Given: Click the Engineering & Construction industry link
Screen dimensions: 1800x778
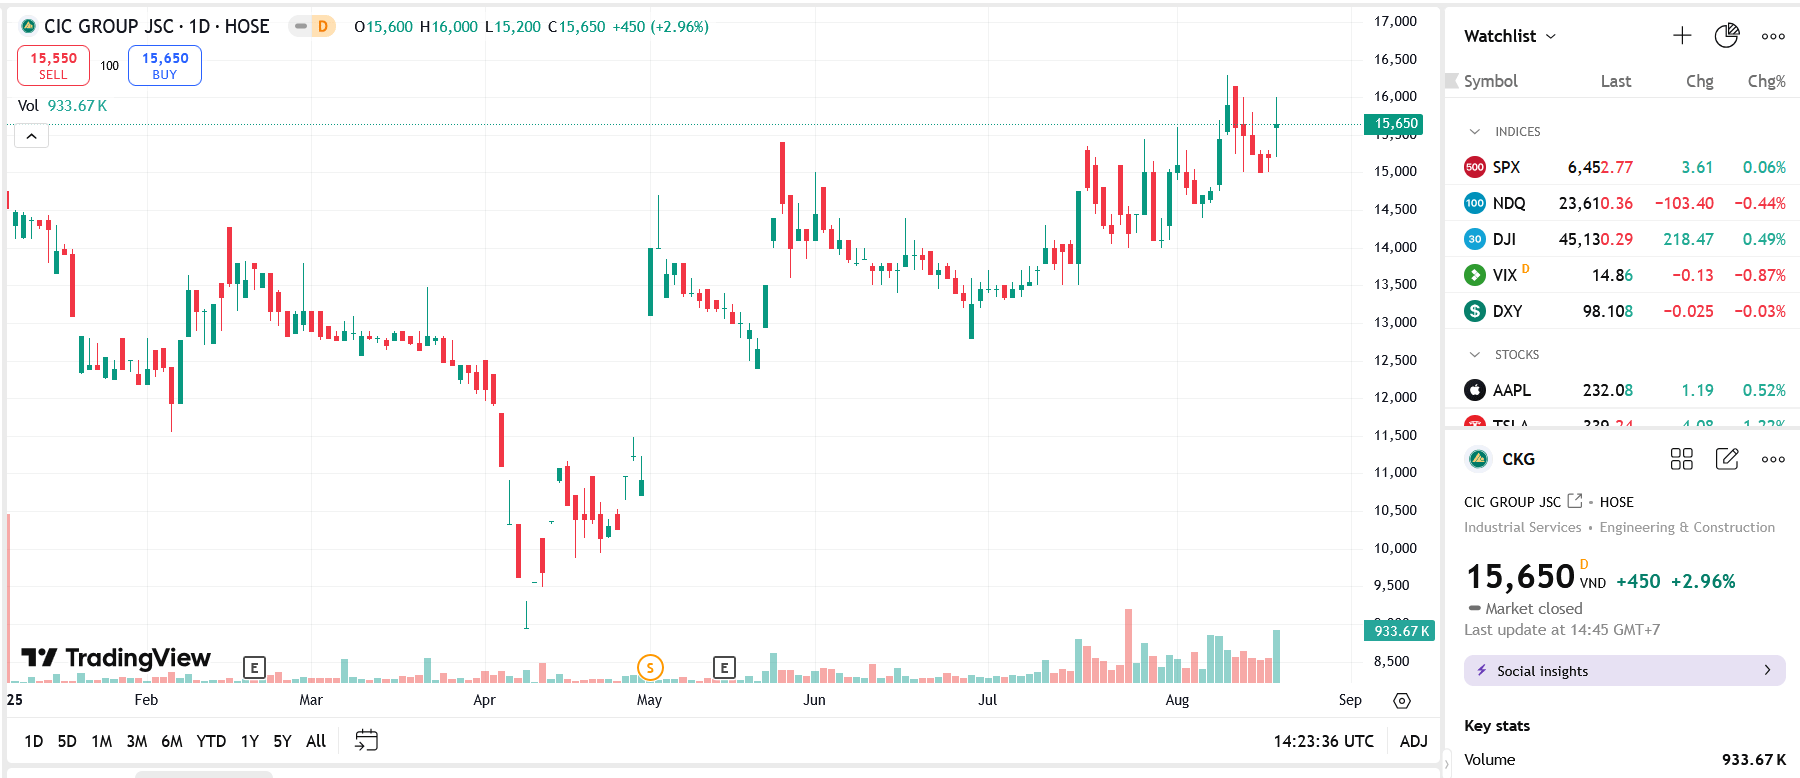Looking at the screenshot, I should coord(1687,527).
